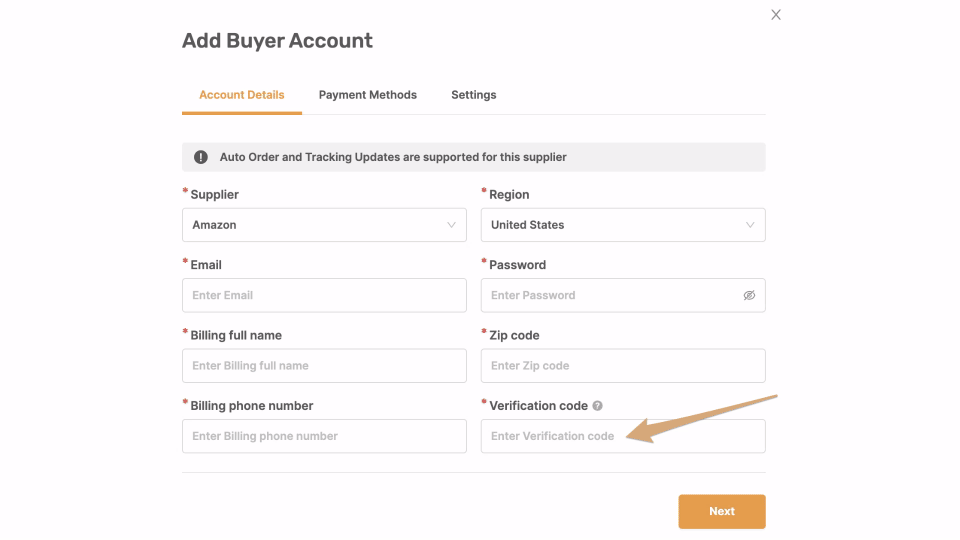Image resolution: width=960 pixels, height=540 pixels.
Task: Open the Amazon supplier combo box
Action: tap(324, 225)
